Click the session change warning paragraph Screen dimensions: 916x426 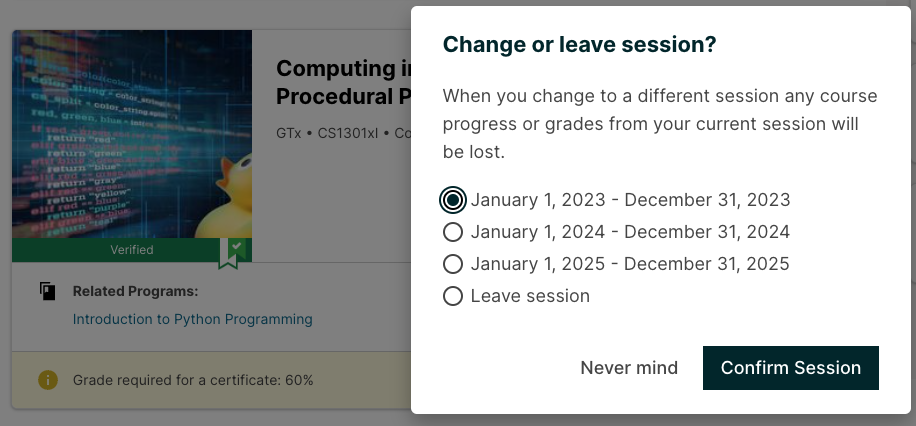click(x=659, y=125)
